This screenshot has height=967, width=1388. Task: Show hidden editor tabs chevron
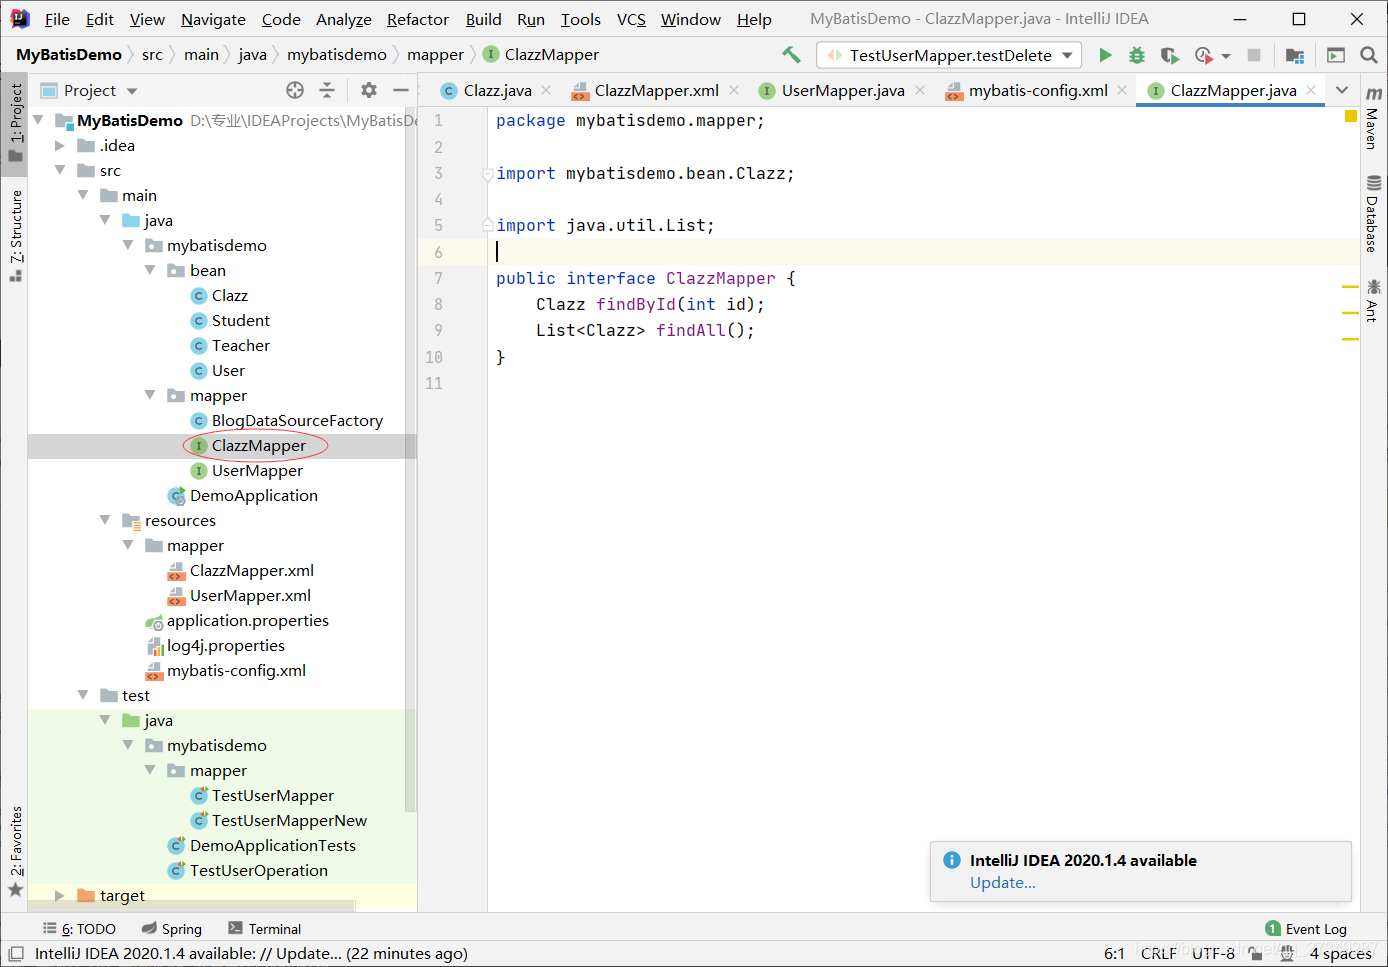(x=1342, y=90)
